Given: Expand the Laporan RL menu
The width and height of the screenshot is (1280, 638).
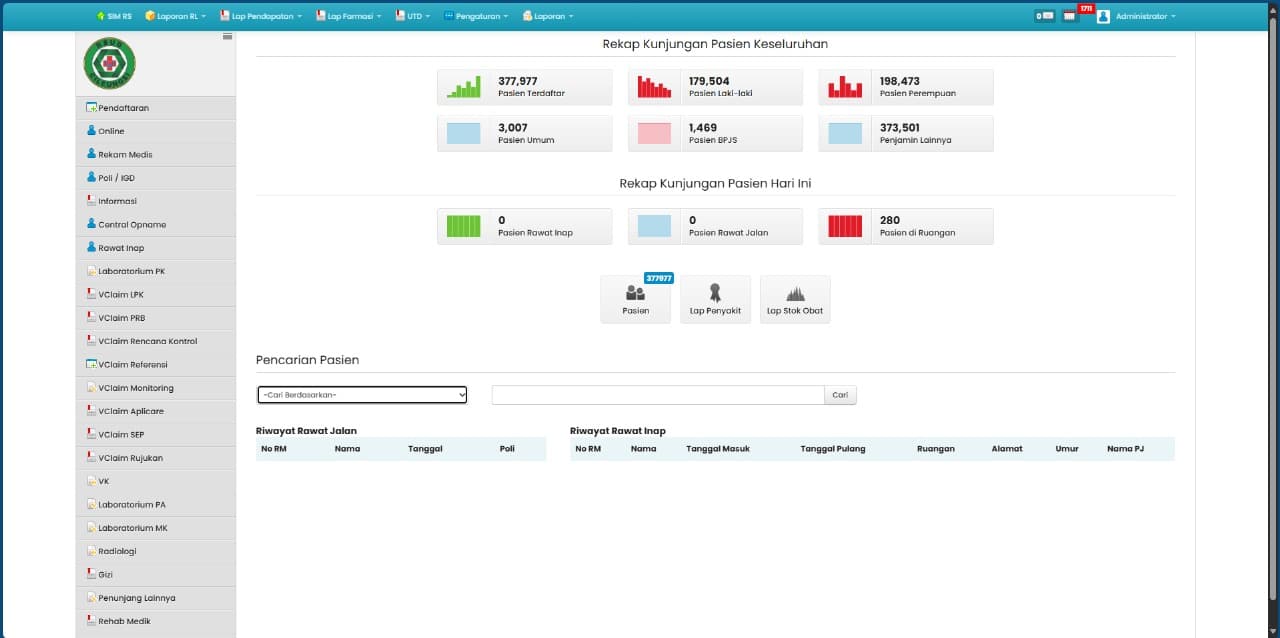Looking at the screenshot, I should click(x=176, y=16).
